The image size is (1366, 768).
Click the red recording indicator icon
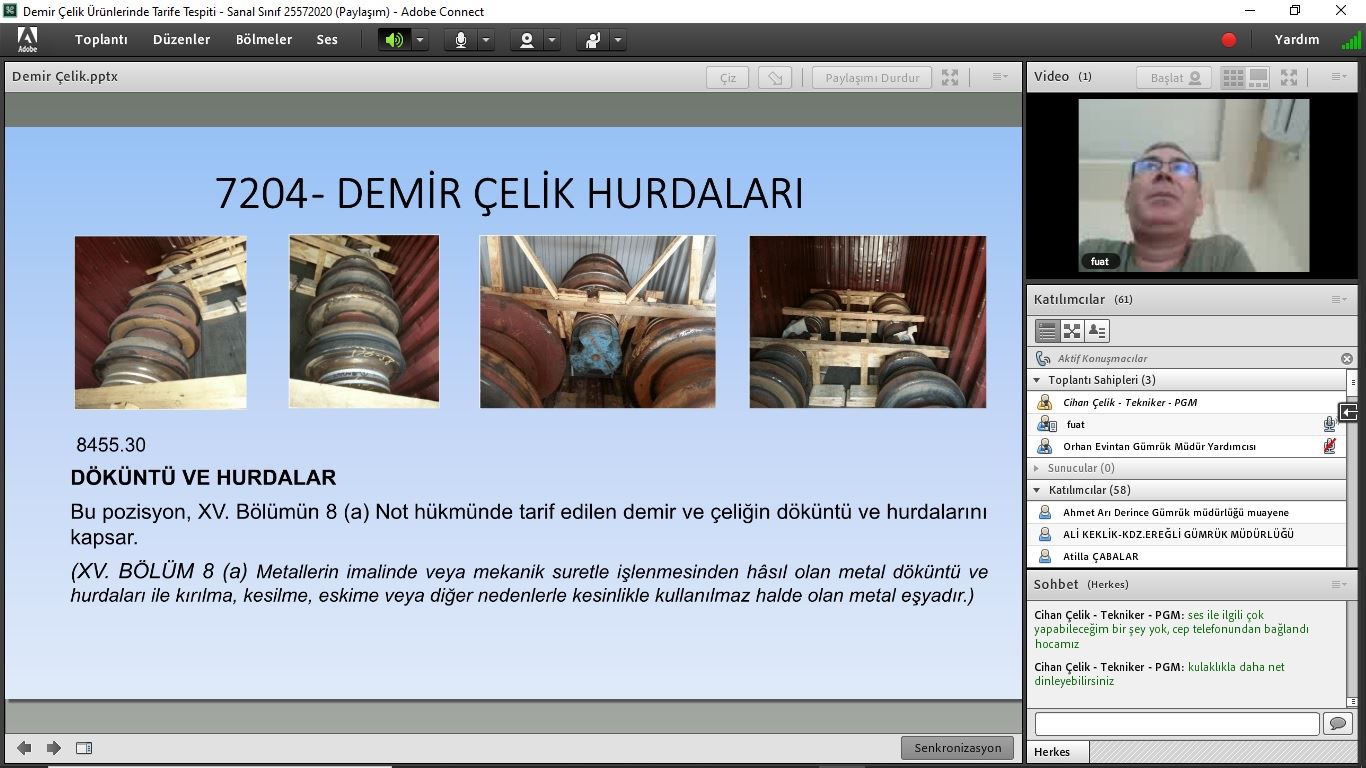[1229, 40]
